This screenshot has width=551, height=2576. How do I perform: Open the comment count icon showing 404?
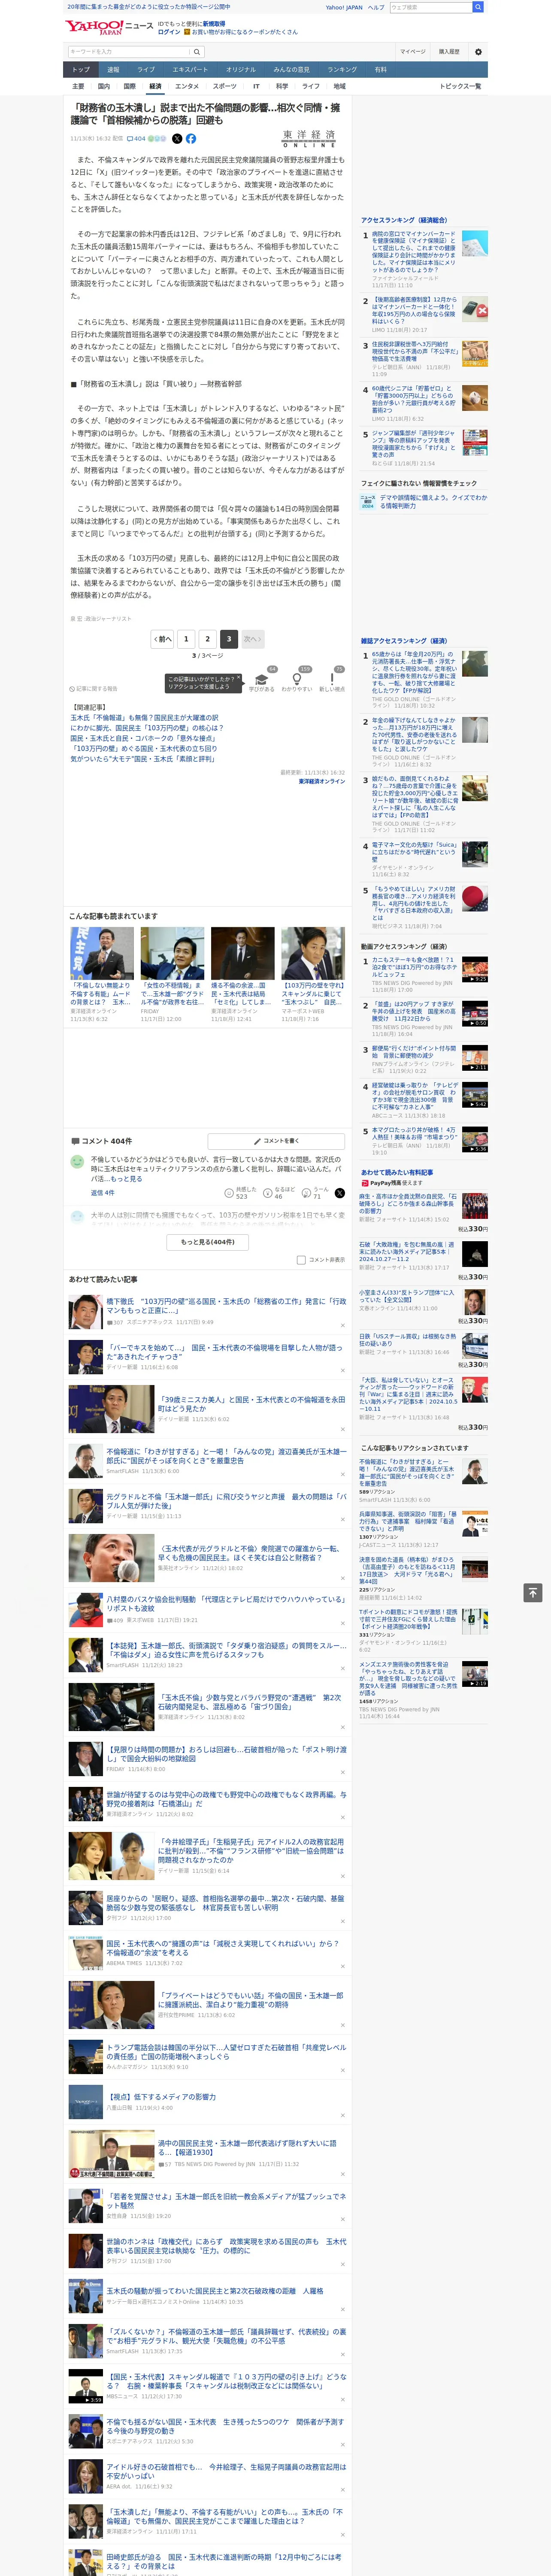pos(136,139)
